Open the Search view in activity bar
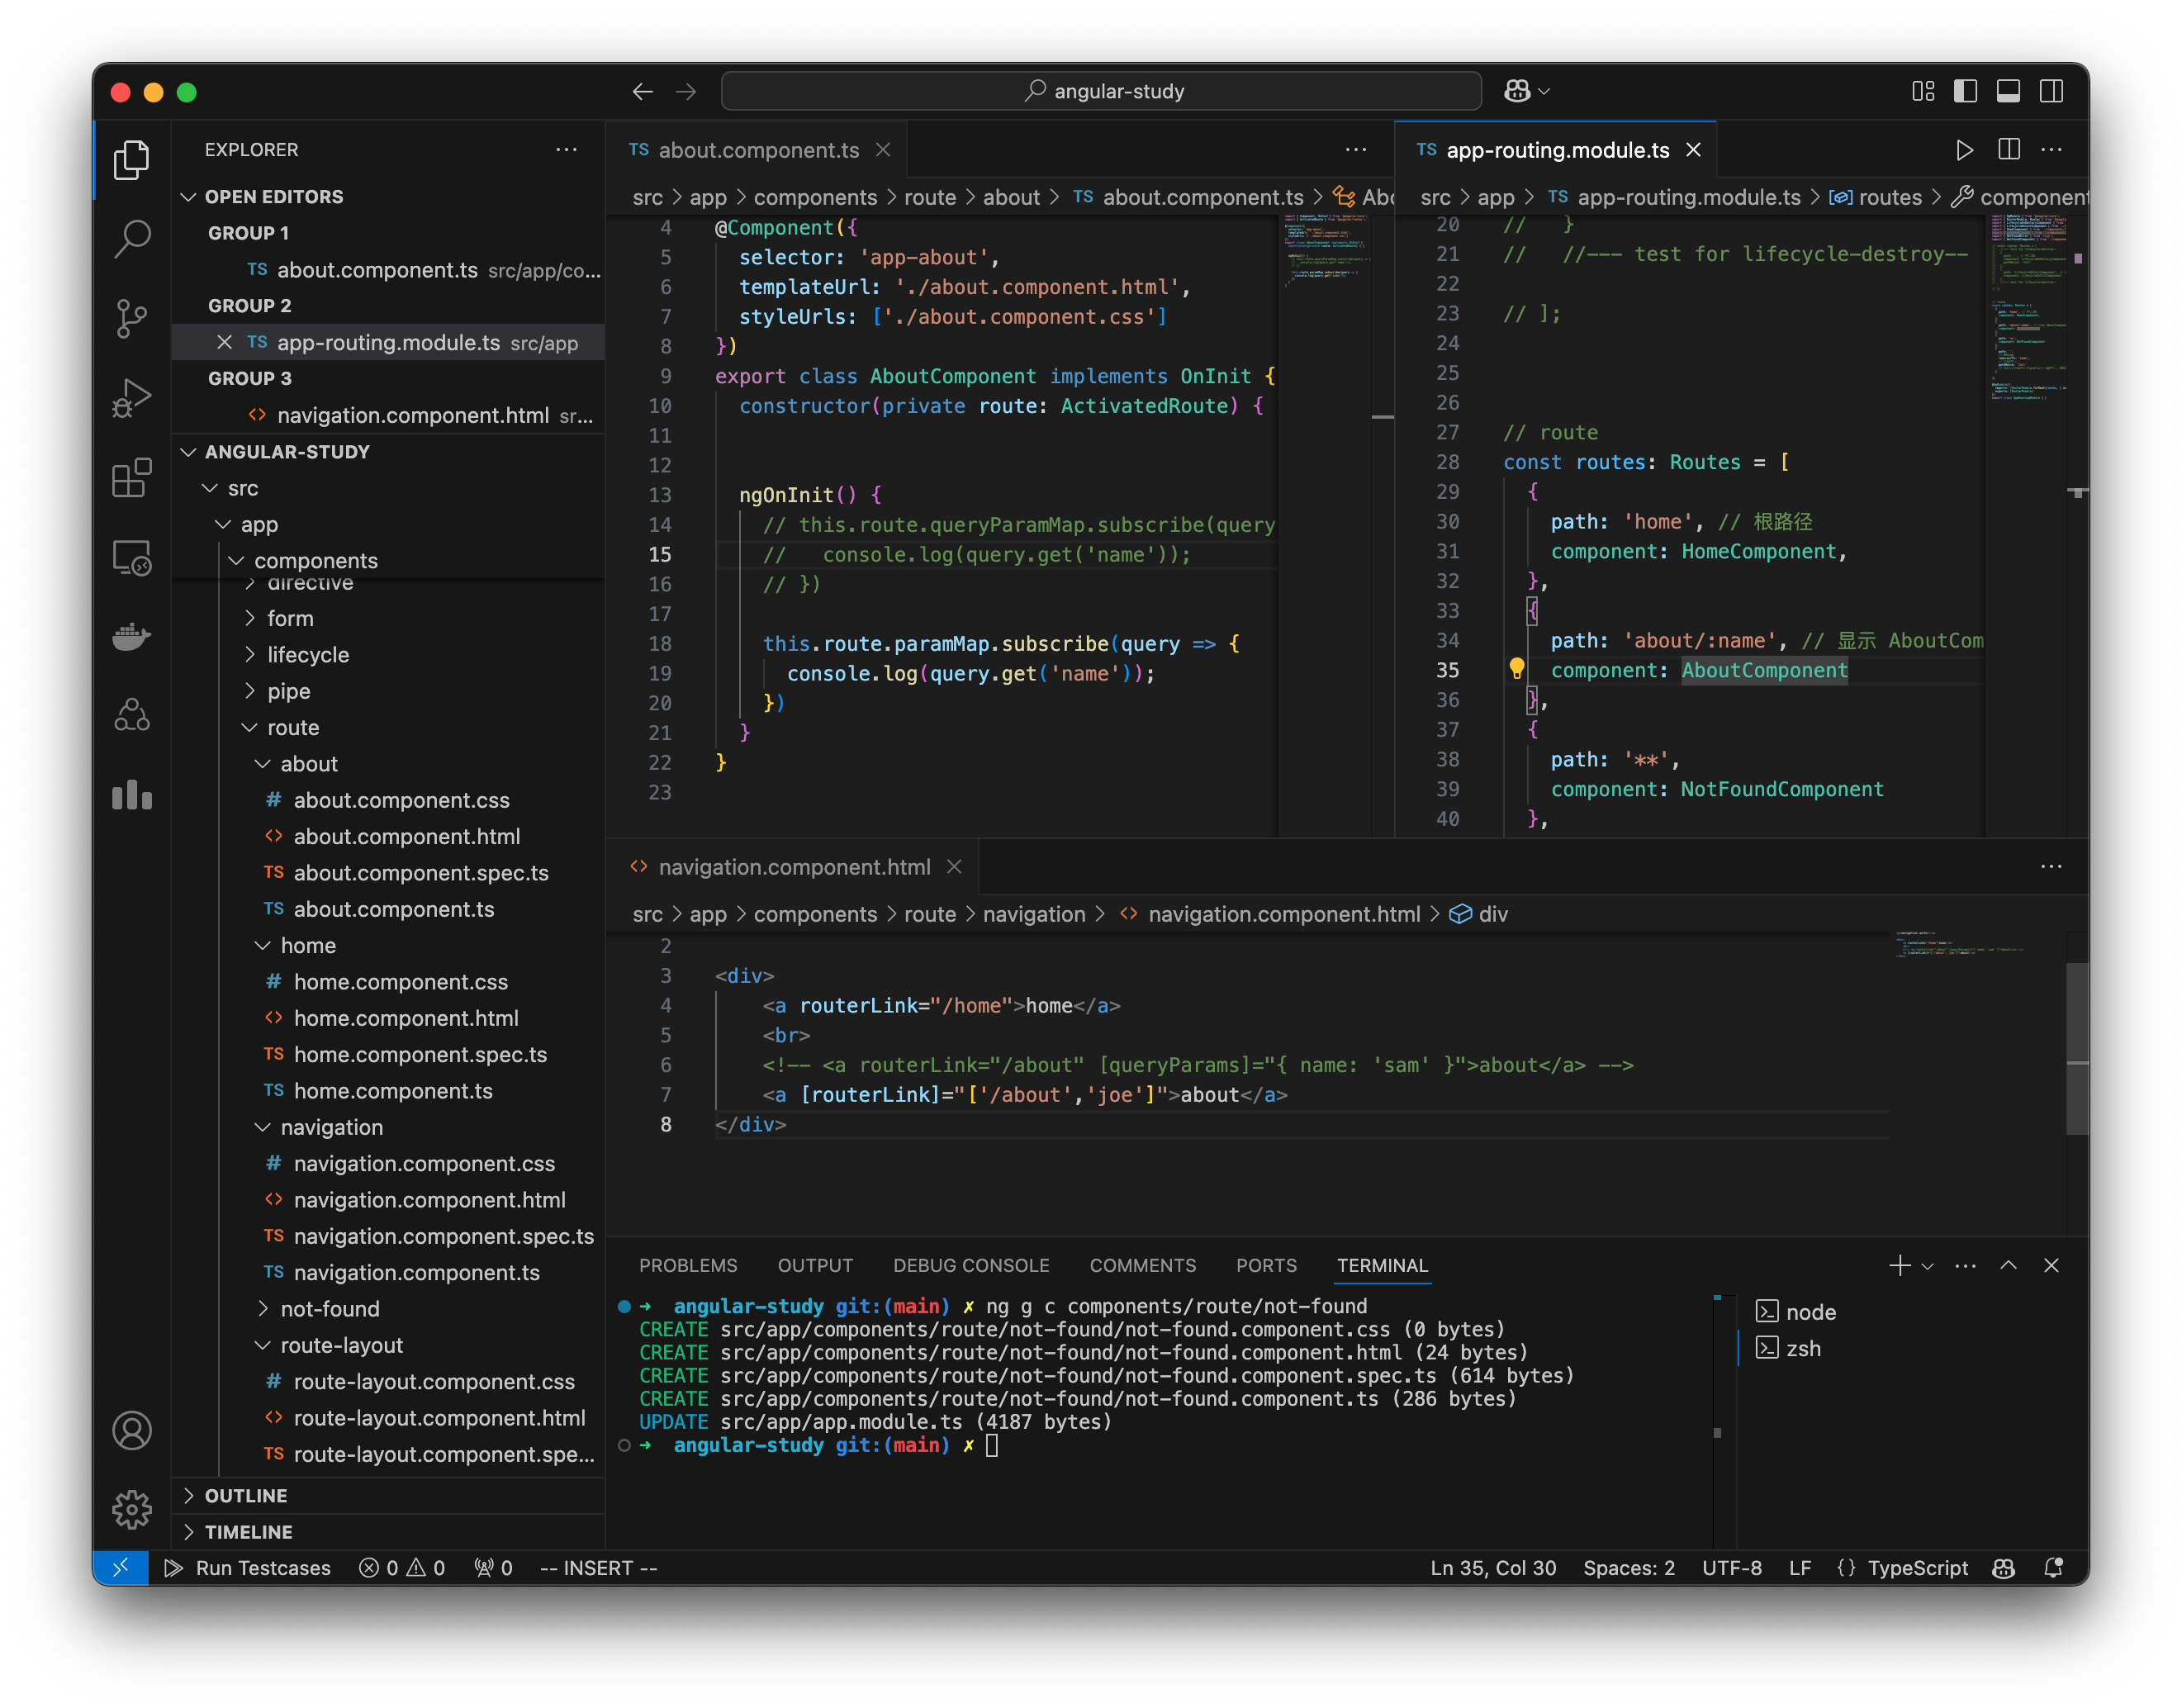 [x=132, y=239]
